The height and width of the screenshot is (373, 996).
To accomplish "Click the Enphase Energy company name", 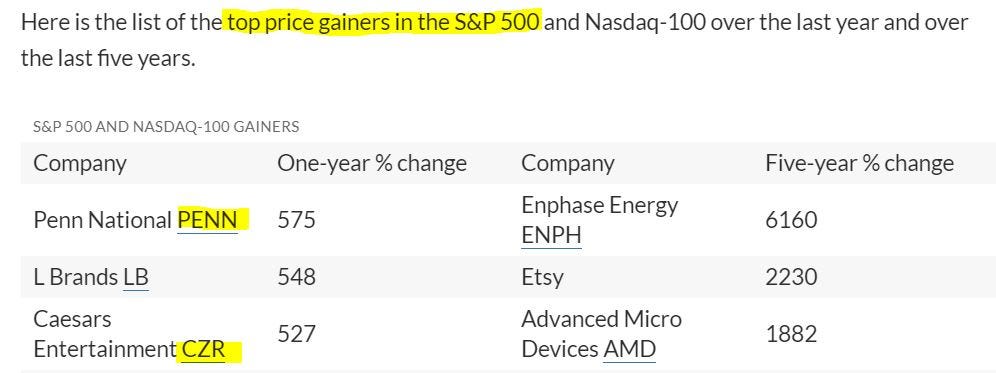I will 600,205.
